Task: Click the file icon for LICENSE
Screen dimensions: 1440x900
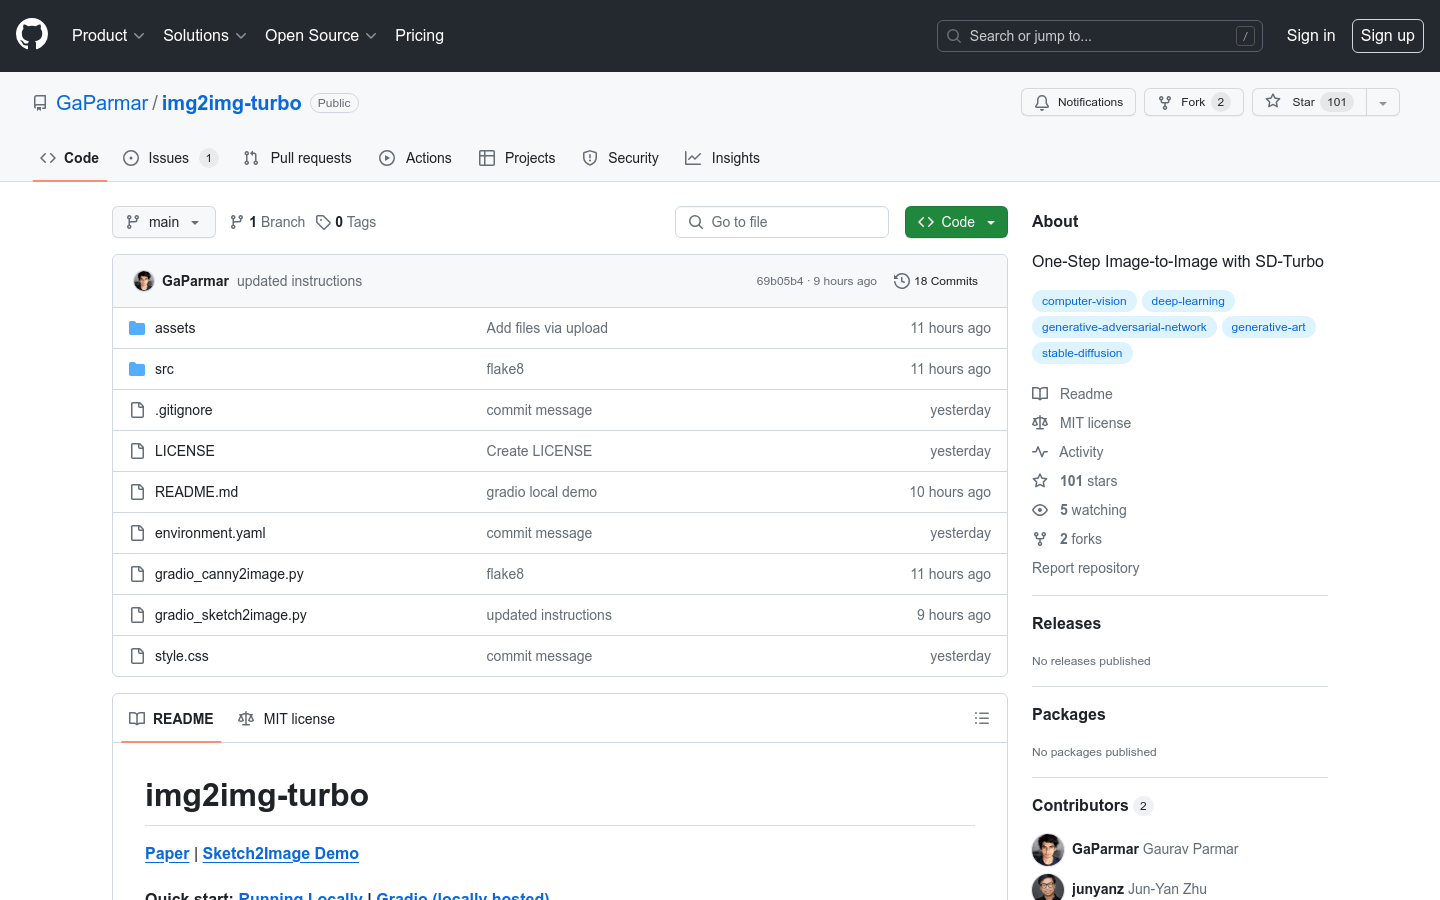Action: 137,451
